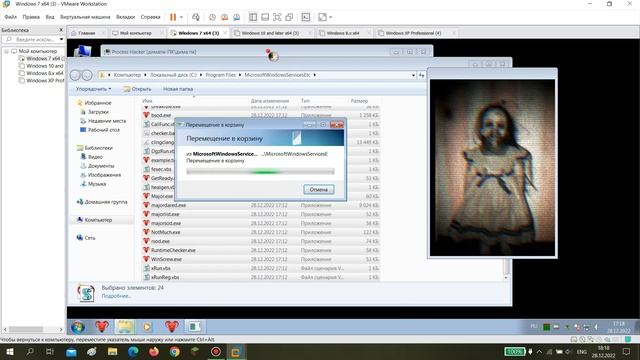Select the xRunReg.vbs file row
Viewport: 640px width, 360px height.
click(x=261, y=277)
